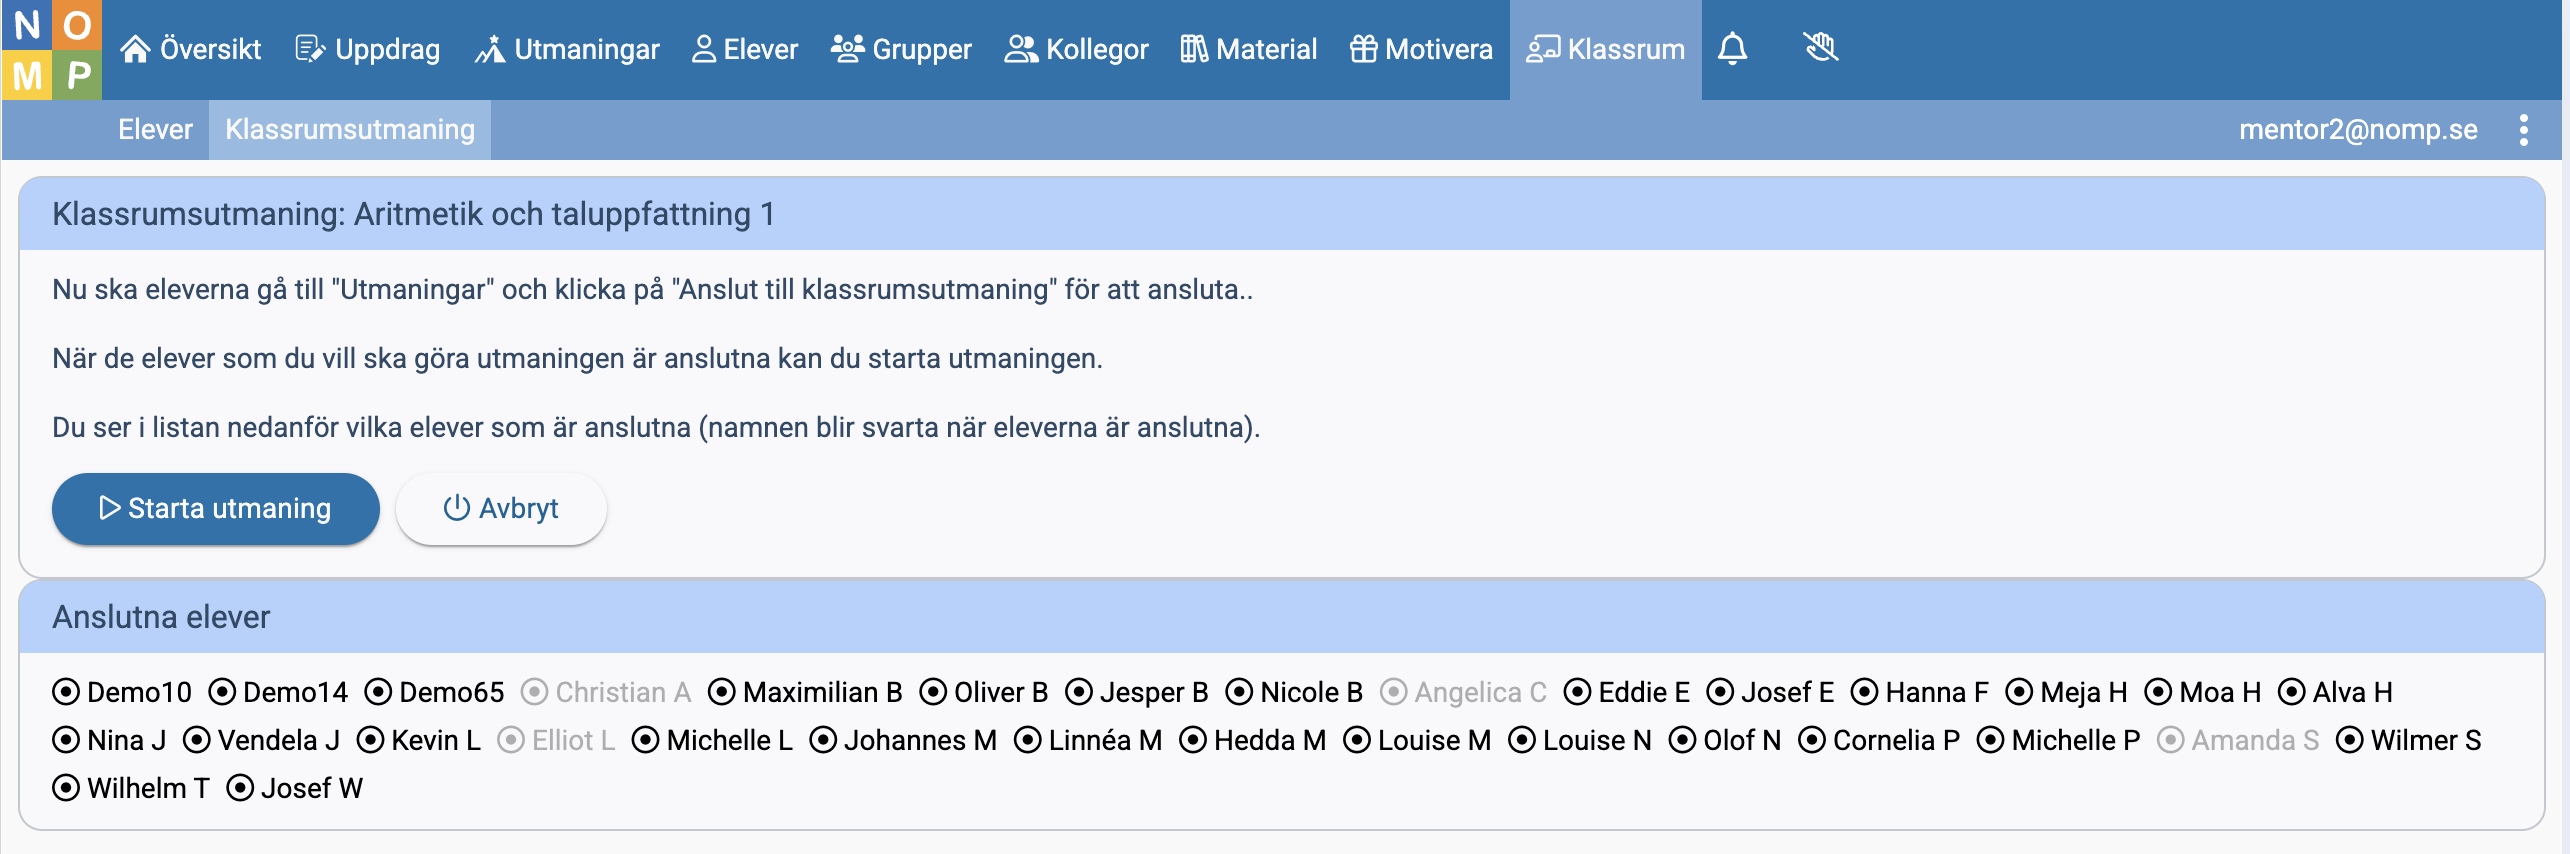
Task: Navigate to Grupper
Action: coord(901,49)
